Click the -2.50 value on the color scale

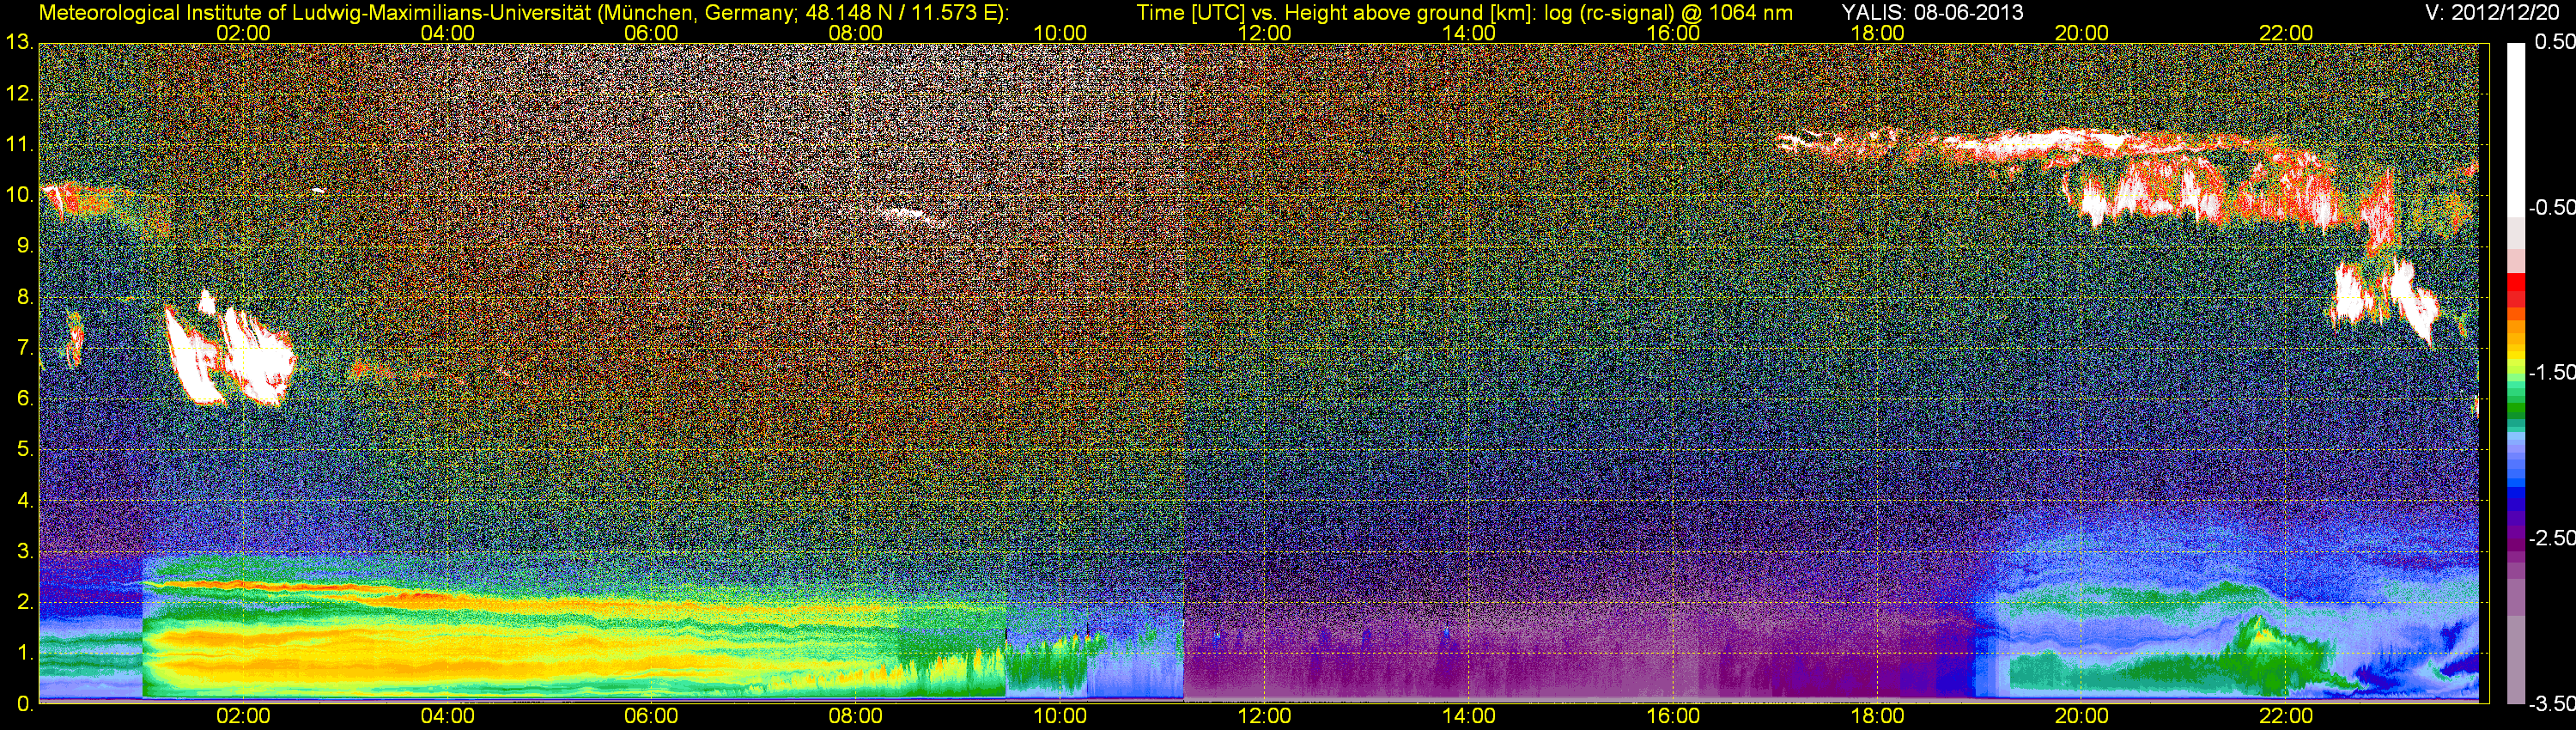(x=2551, y=538)
